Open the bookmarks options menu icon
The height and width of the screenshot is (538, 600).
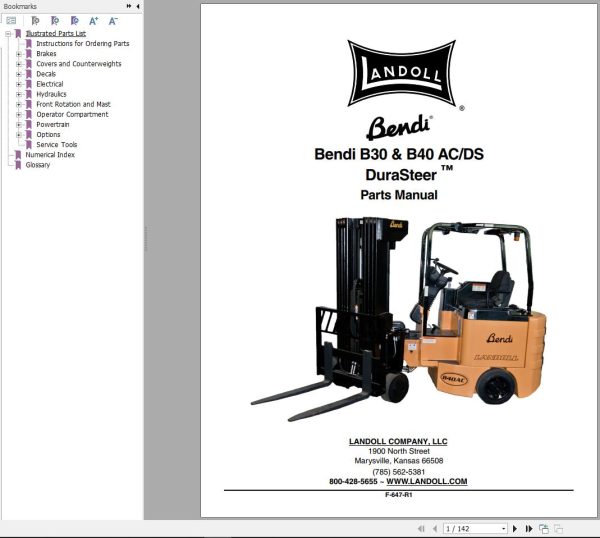(11, 21)
